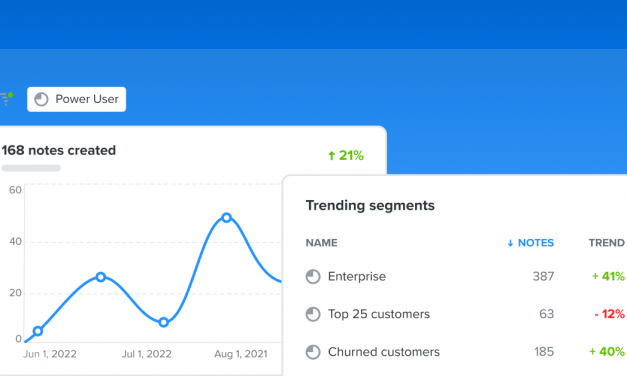
Task: Open the filter icon with green dot
Action: coord(6,98)
